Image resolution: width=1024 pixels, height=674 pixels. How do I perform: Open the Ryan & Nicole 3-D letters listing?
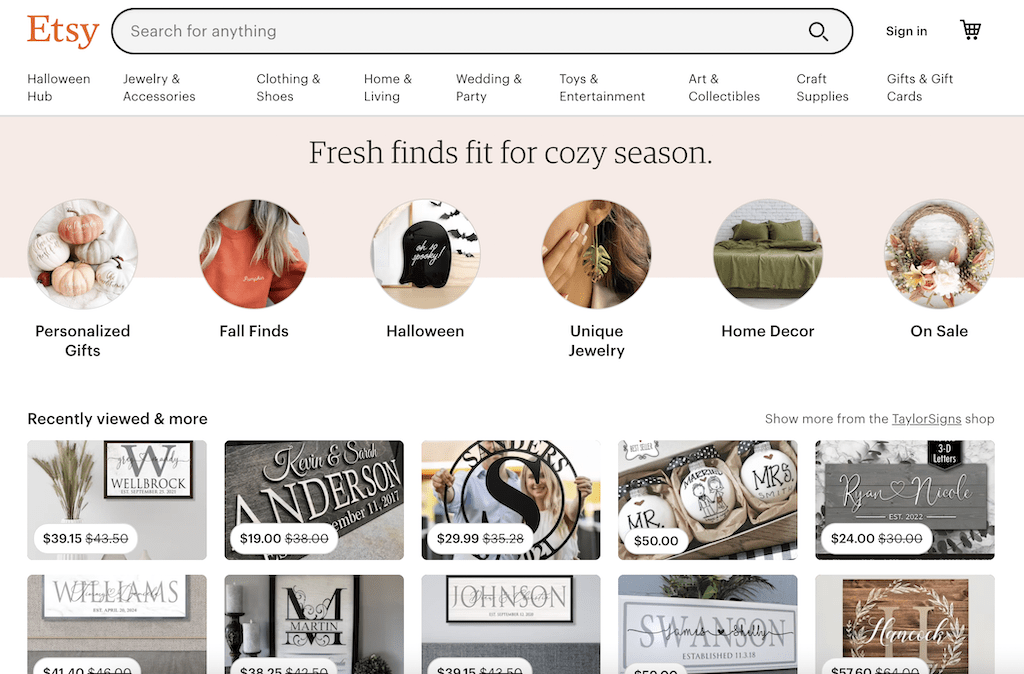pyautogui.click(x=904, y=500)
